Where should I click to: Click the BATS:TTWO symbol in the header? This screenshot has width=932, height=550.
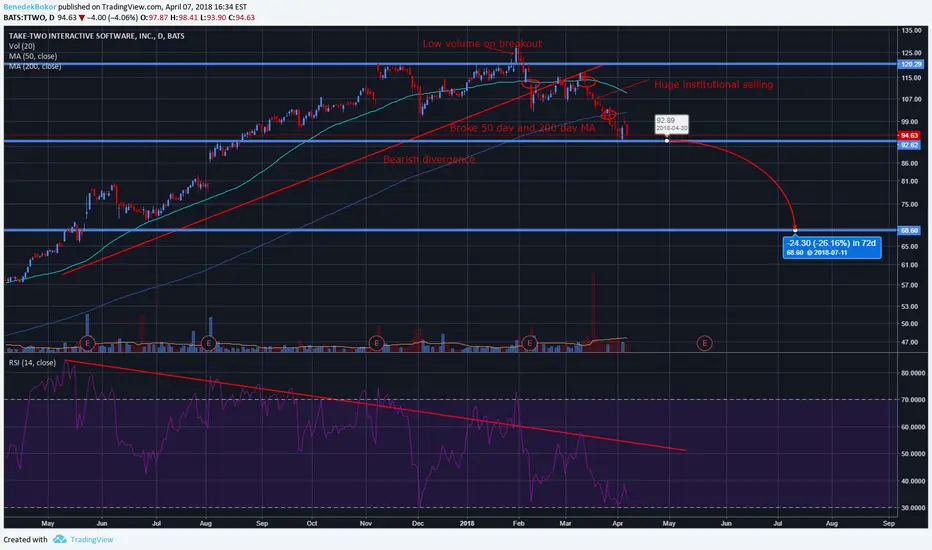25,17
